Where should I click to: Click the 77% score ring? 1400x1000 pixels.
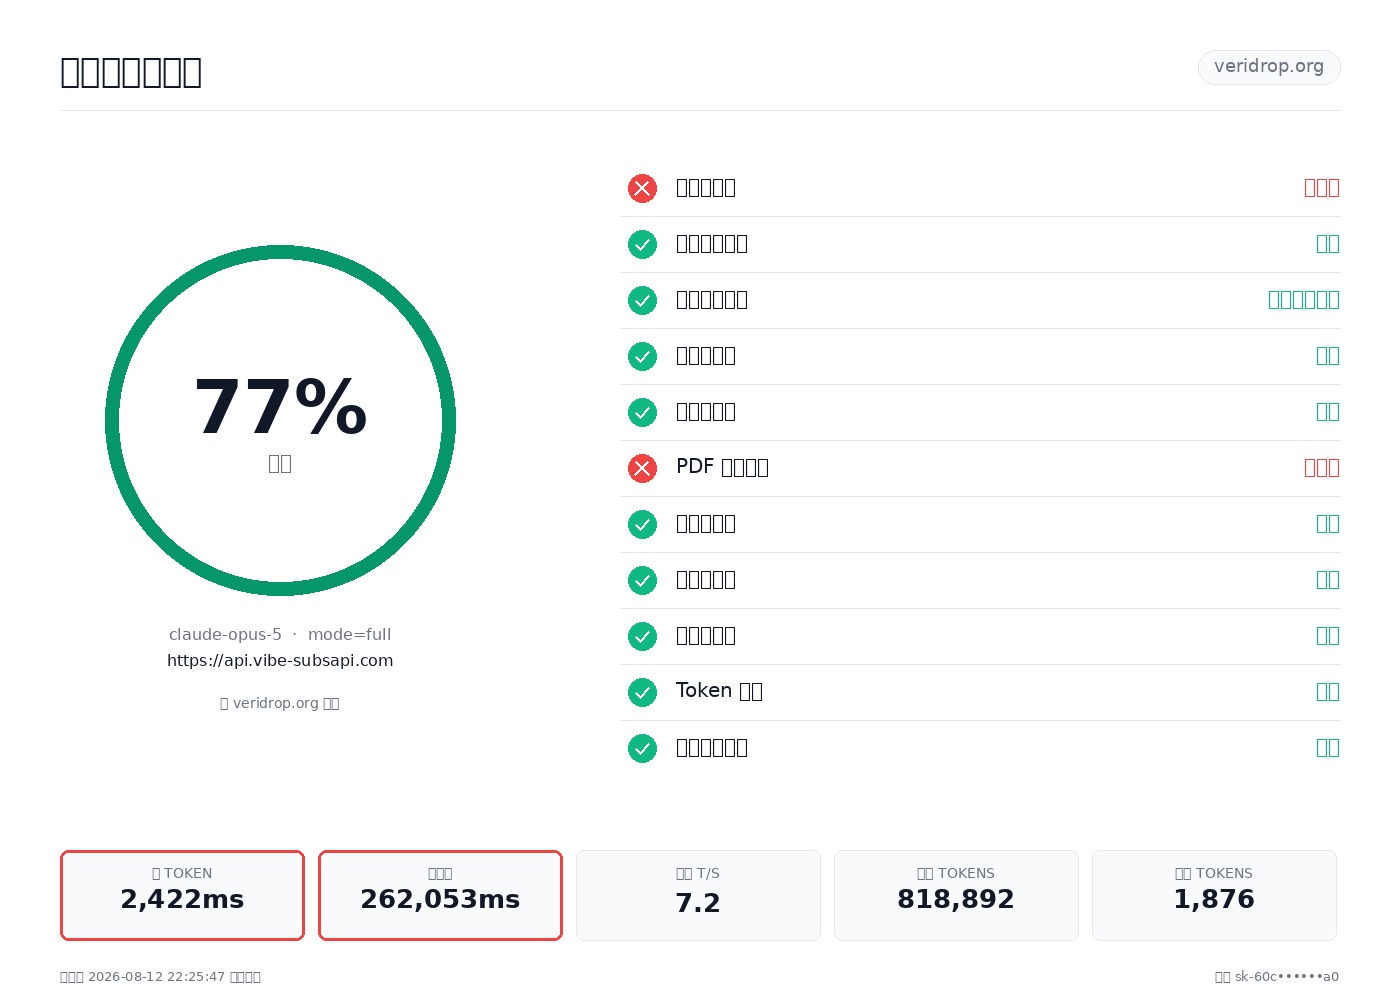[x=280, y=420]
